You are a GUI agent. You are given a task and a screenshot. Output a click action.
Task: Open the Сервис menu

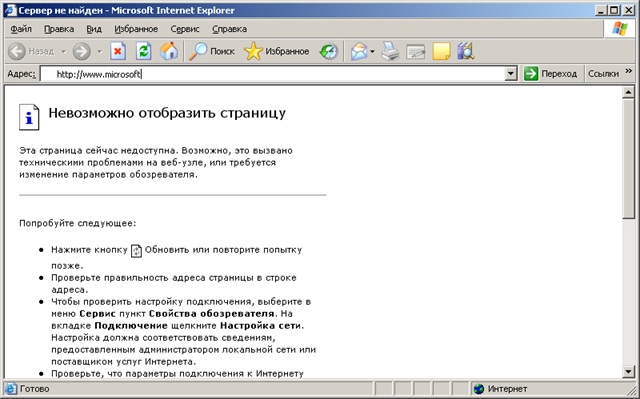click(185, 29)
